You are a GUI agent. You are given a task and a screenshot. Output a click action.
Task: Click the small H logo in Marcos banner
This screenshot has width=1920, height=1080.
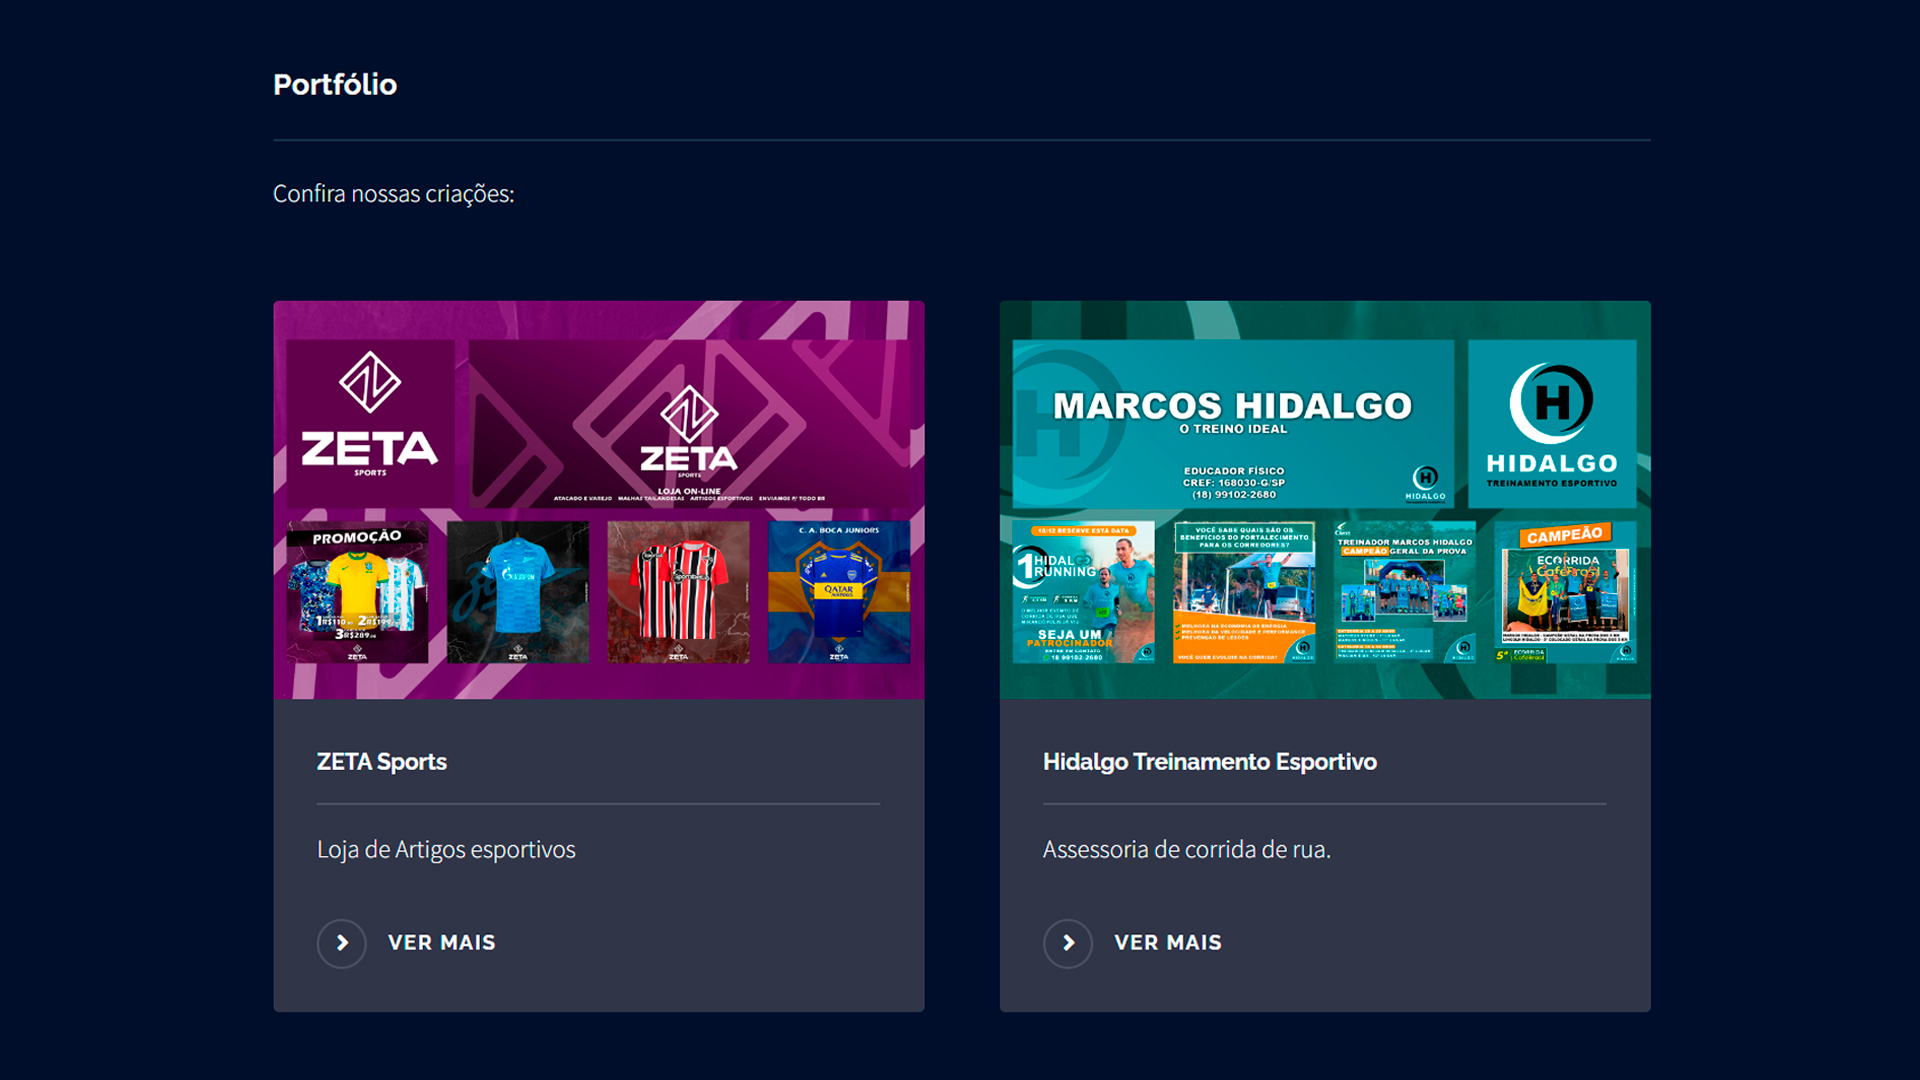tap(1425, 482)
